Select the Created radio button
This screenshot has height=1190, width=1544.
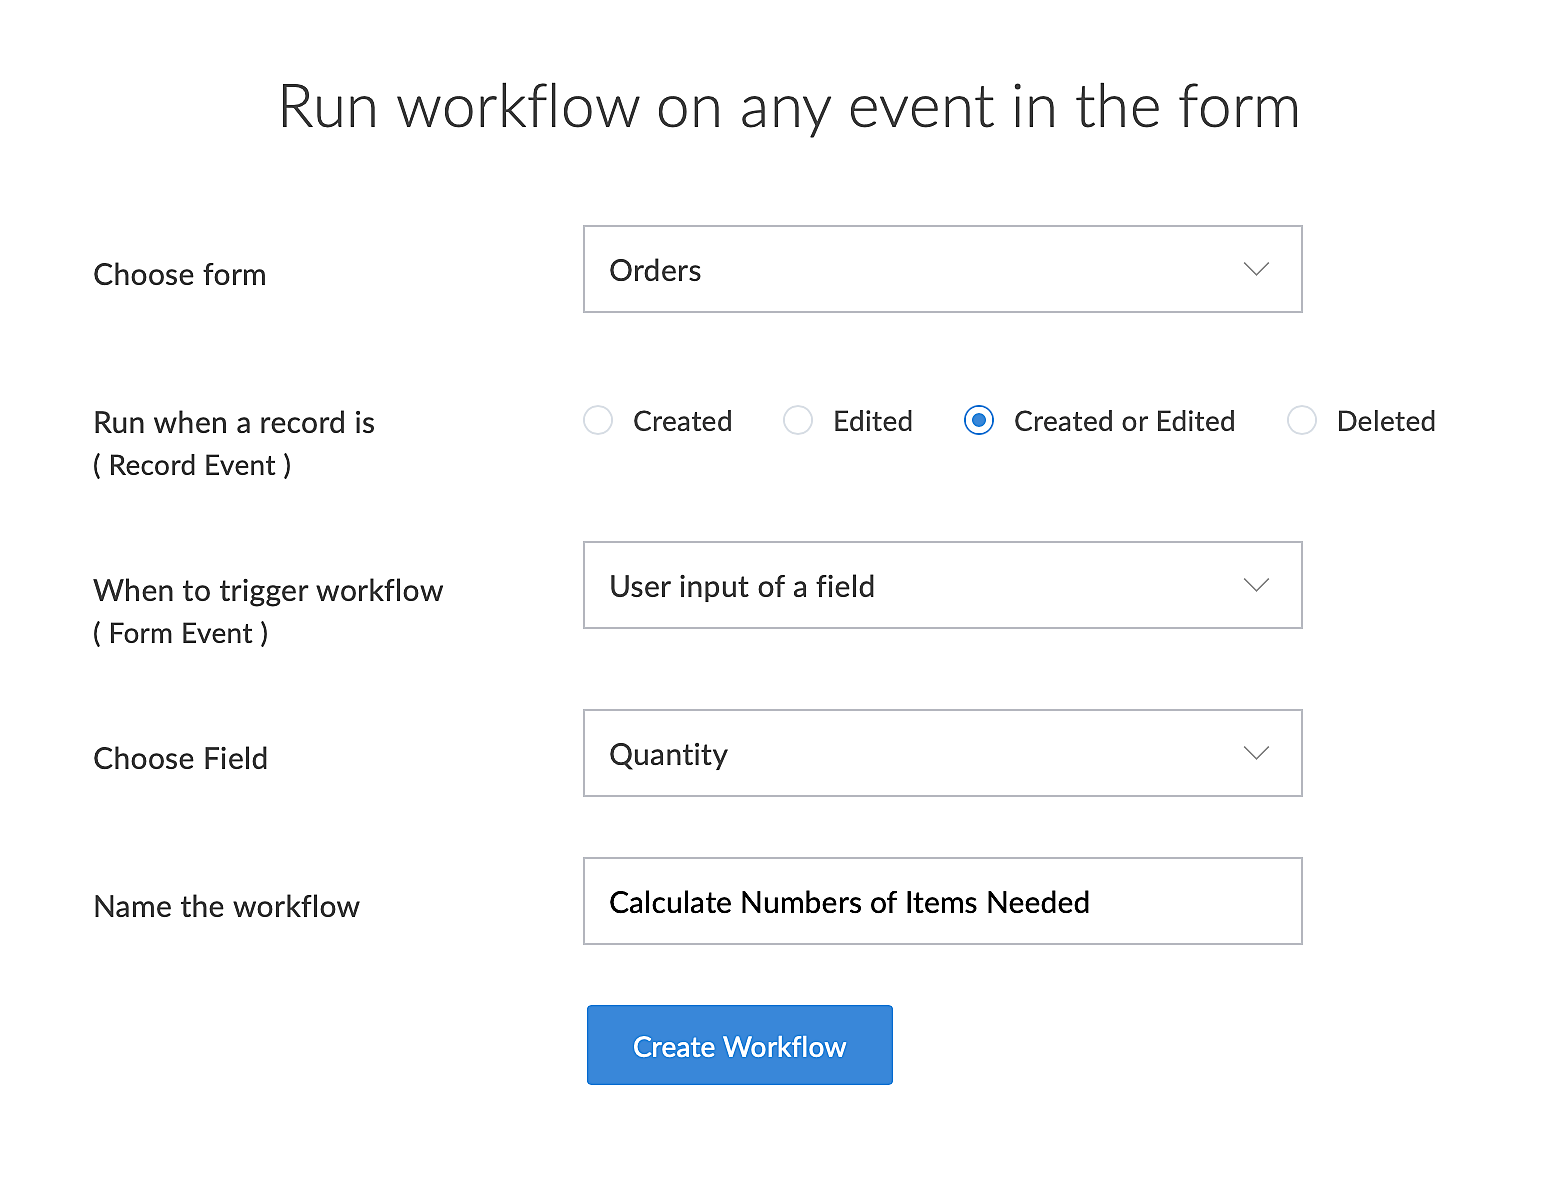(x=598, y=421)
